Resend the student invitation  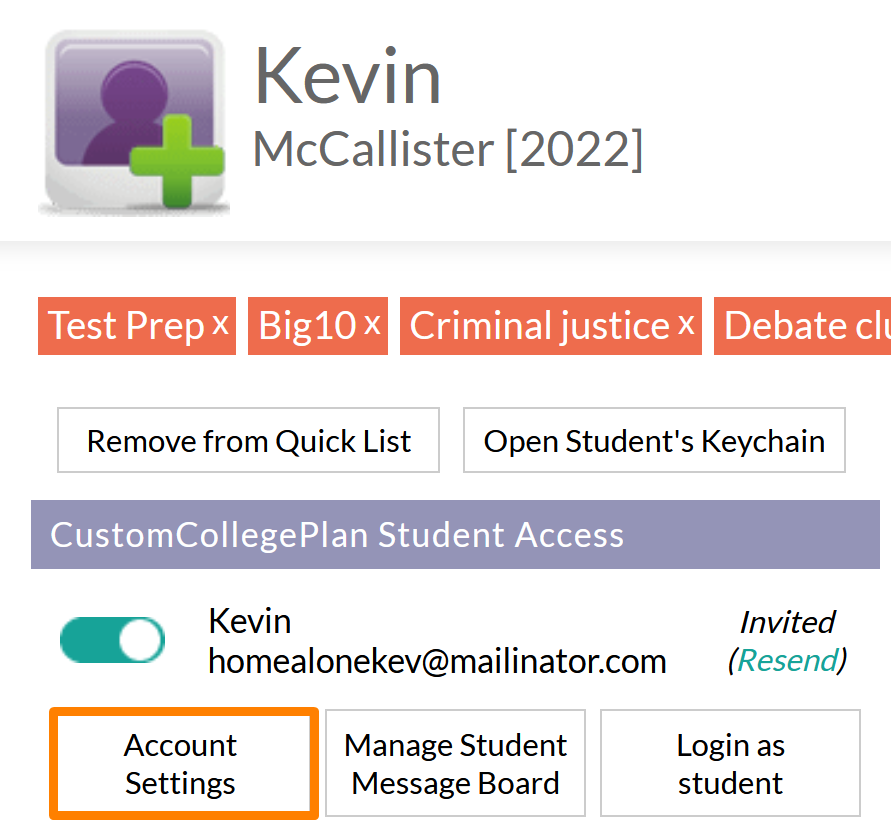click(787, 660)
